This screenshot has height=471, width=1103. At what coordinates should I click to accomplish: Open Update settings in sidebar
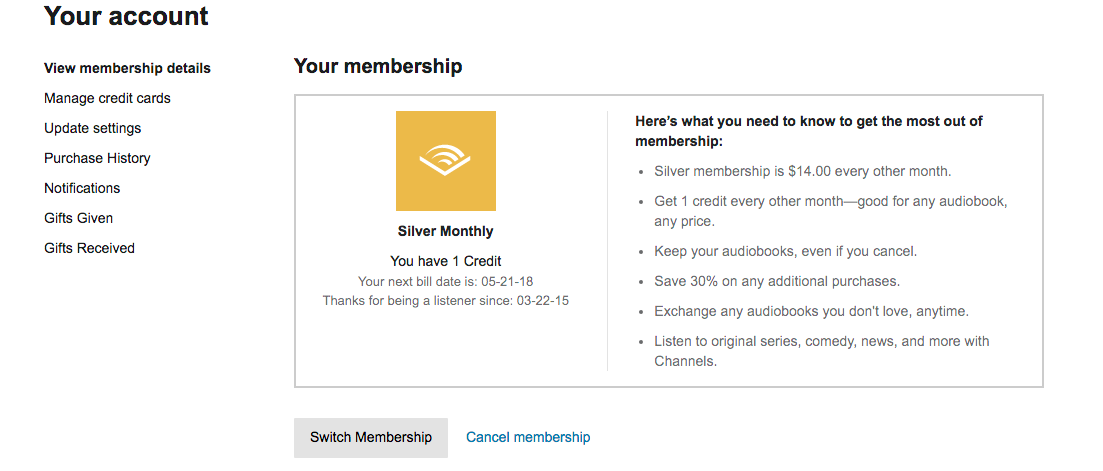tap(92, 128)
